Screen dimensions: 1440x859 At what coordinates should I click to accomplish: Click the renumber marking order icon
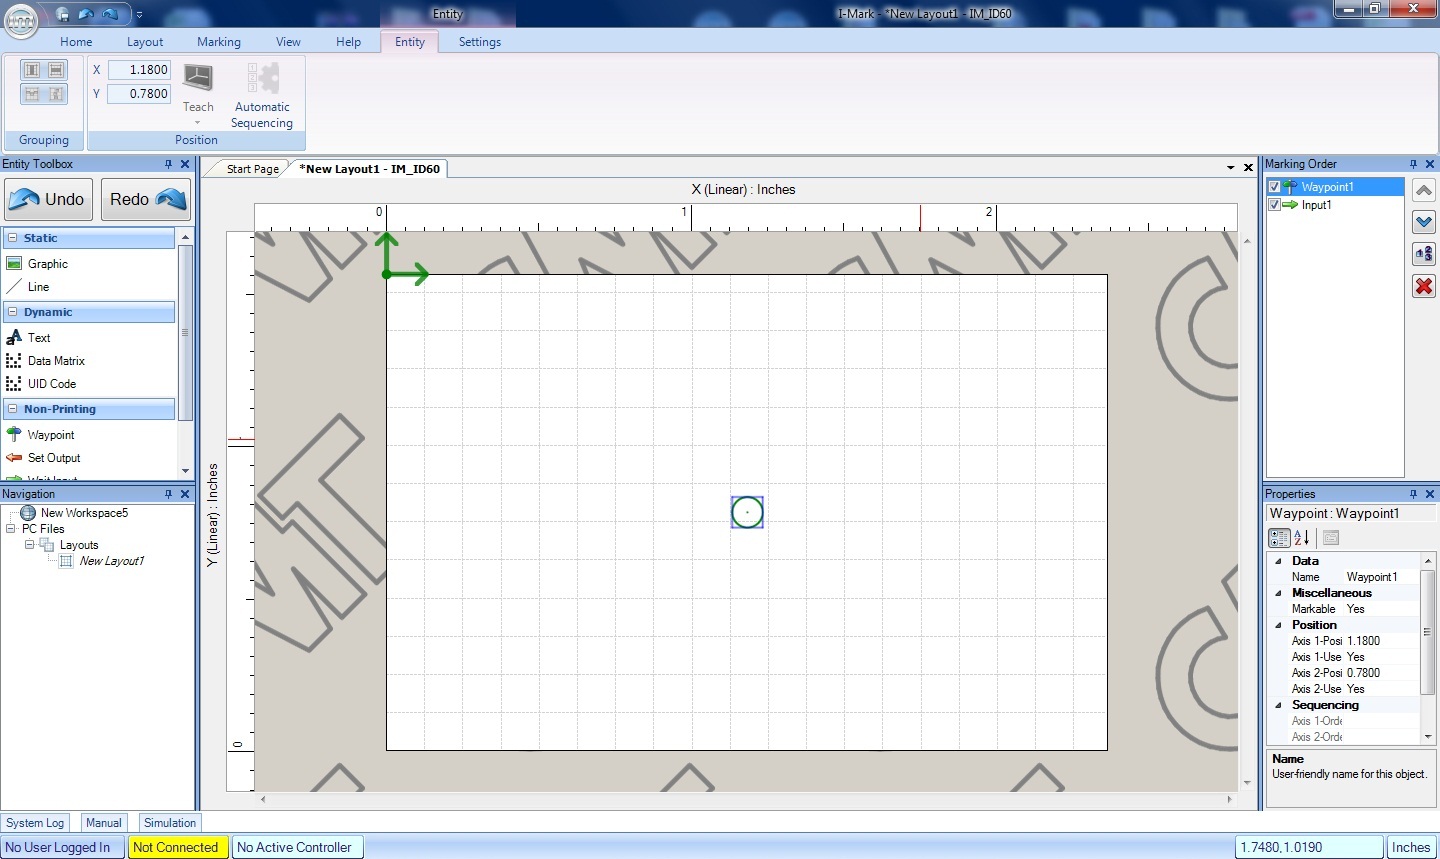[1424, 254]
